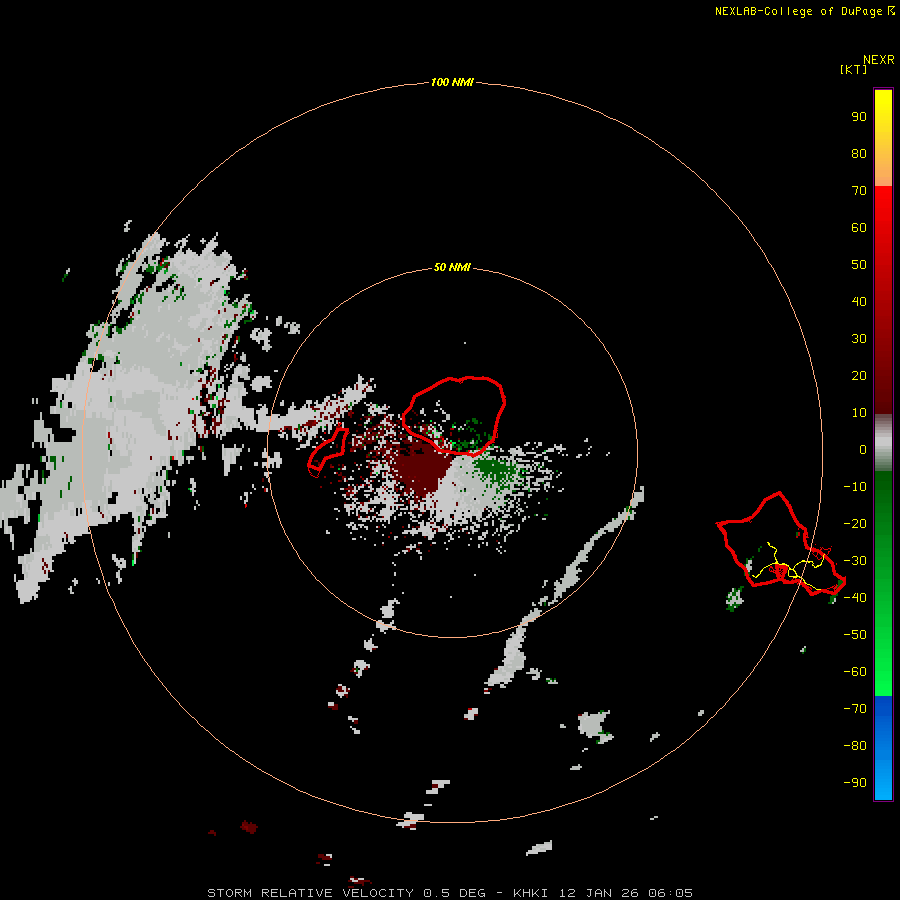Click the yellow top segment of color bar

[883, 138]
